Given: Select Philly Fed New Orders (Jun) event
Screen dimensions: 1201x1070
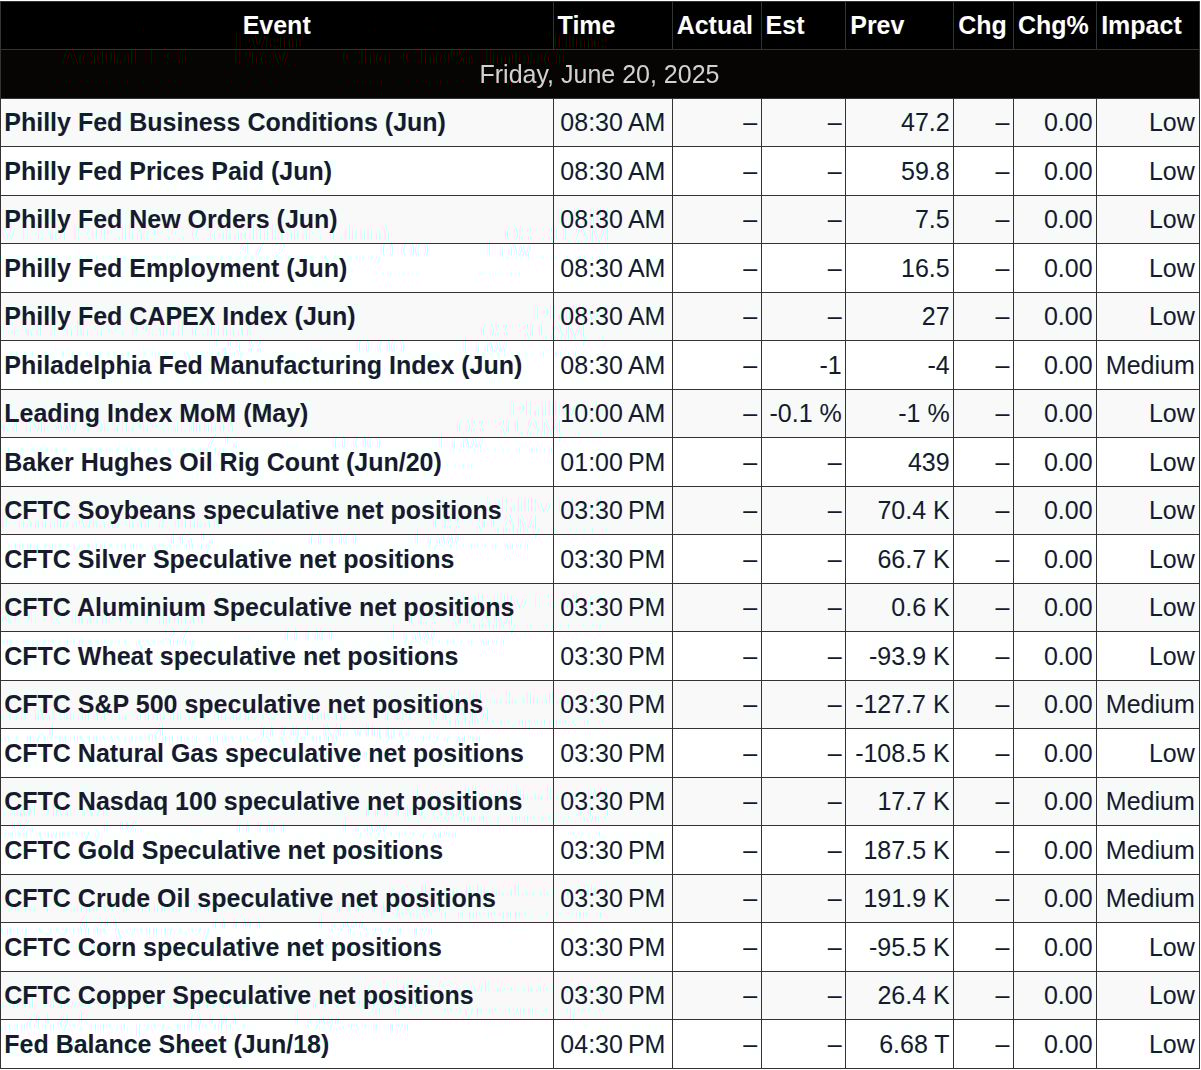Looking at the screenshot, I should point(171,220).
